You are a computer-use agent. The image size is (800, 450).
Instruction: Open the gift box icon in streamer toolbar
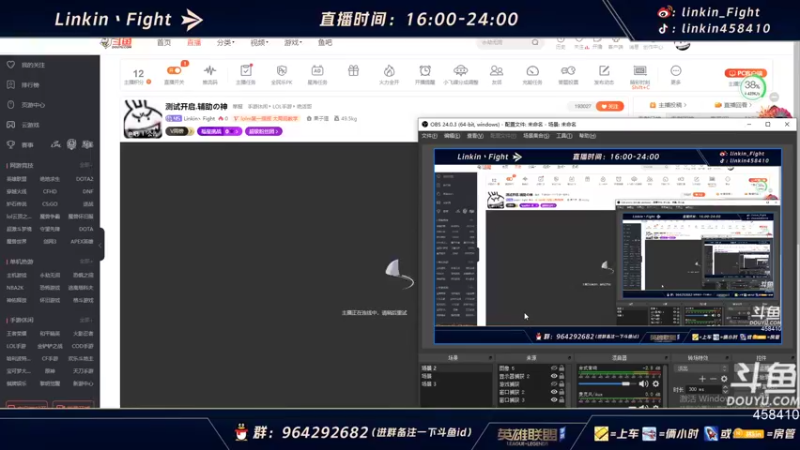(353, 70)
